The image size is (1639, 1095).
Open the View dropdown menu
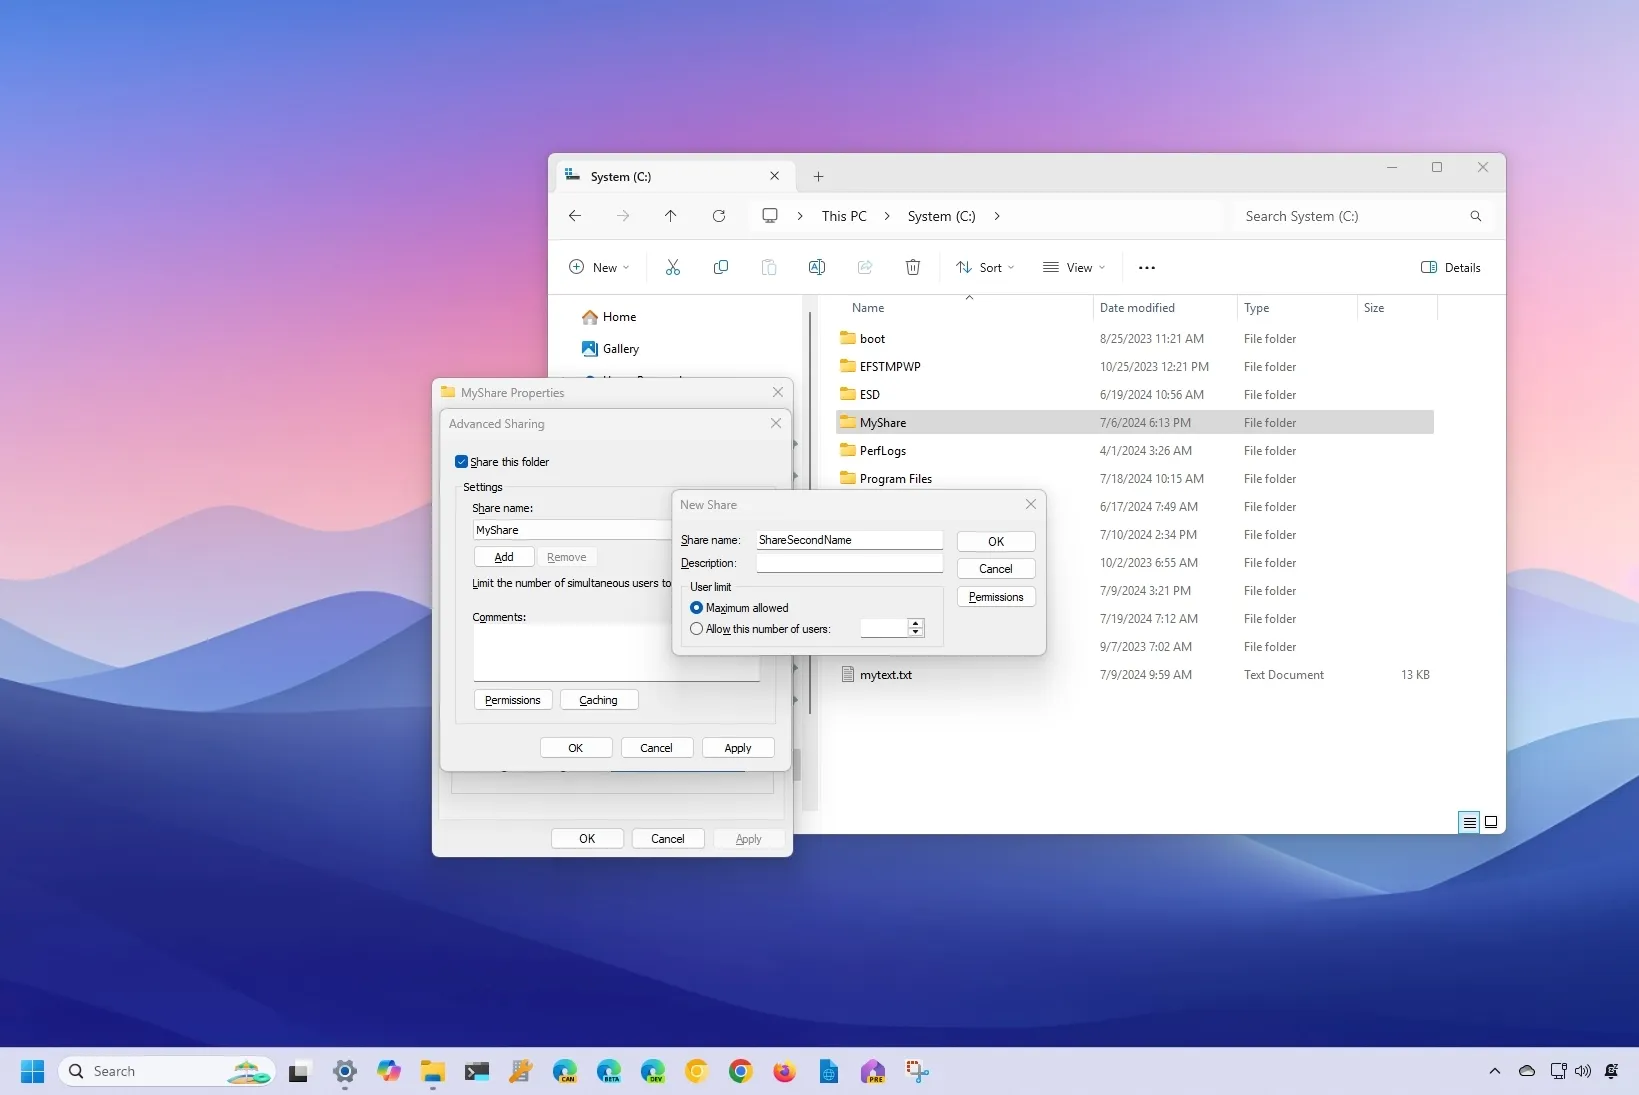tap(1074, 267)
